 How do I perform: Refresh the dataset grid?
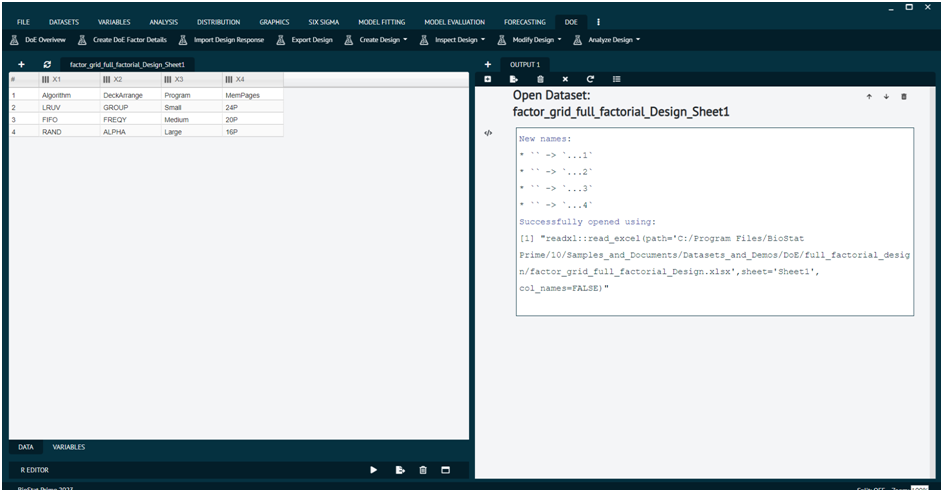point(47,64)
